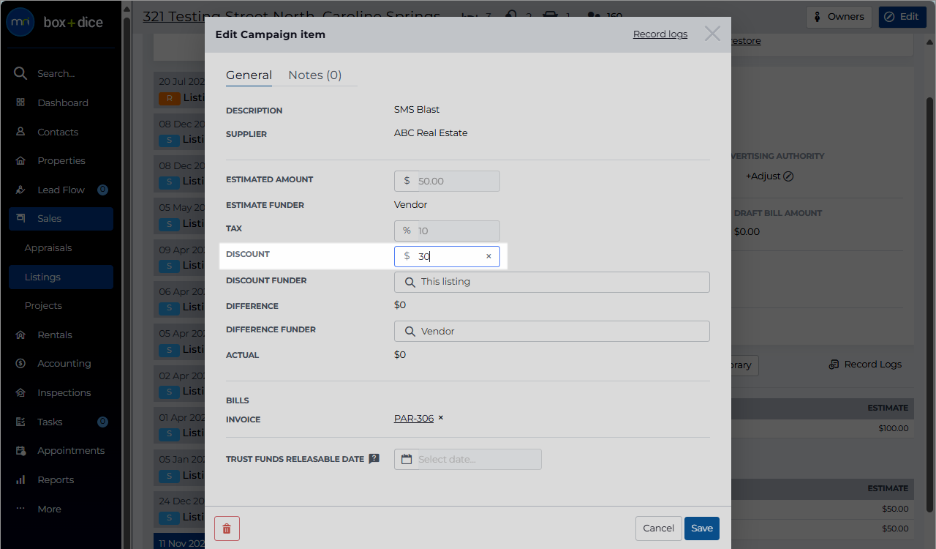Open Accounting in the sidebar
The image size is (936, 549).
click(x=64, y=363)
